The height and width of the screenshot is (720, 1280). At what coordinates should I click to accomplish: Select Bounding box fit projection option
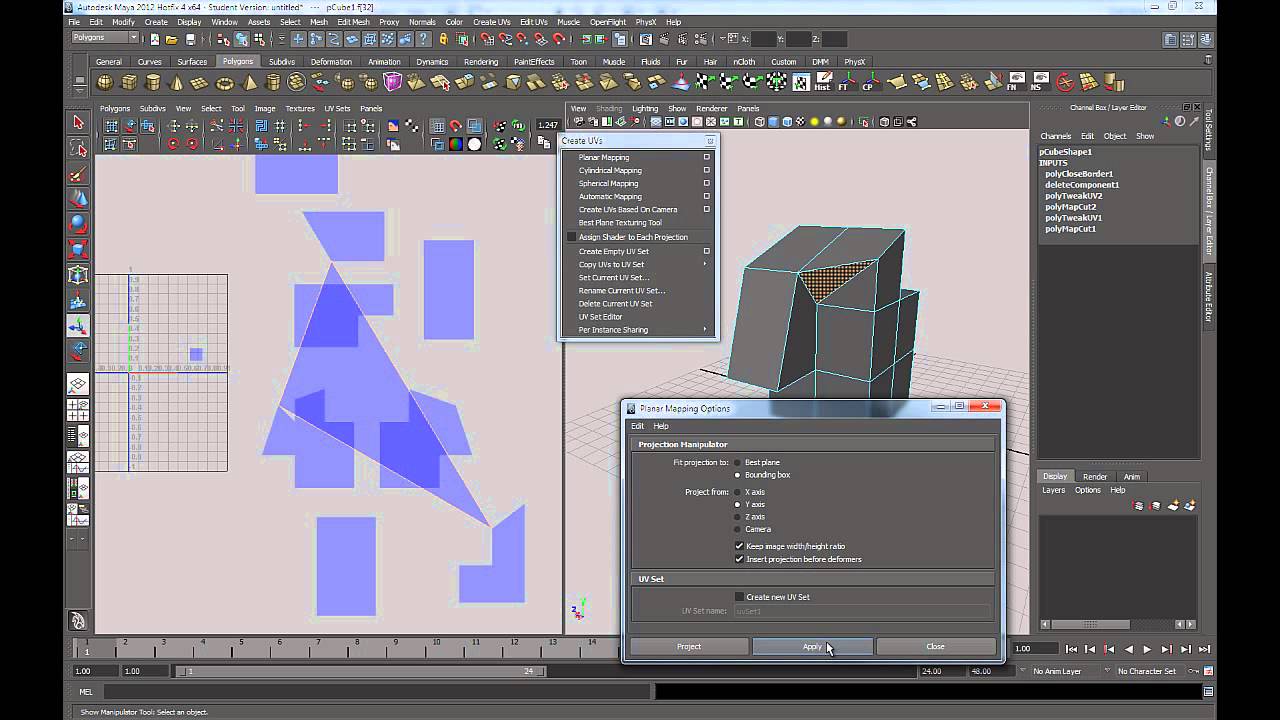click(738, 475)
